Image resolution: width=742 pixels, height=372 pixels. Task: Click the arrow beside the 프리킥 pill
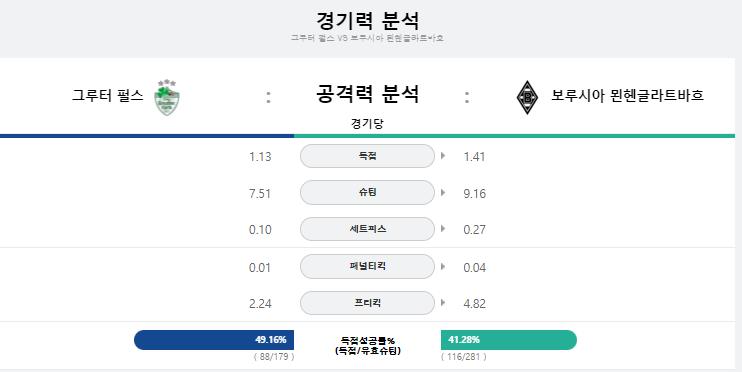coord(443,302)
